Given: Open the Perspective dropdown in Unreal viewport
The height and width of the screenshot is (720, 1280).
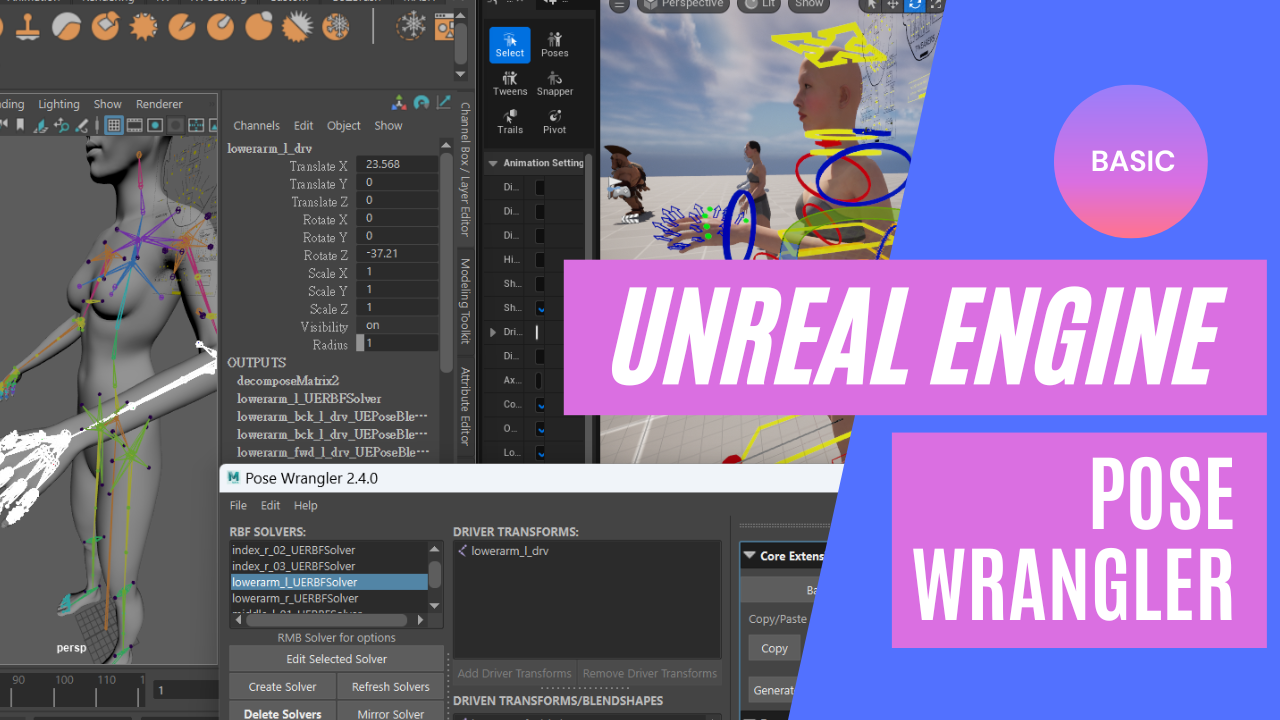Looking at the screenshot, I should (x=683, y=5).
